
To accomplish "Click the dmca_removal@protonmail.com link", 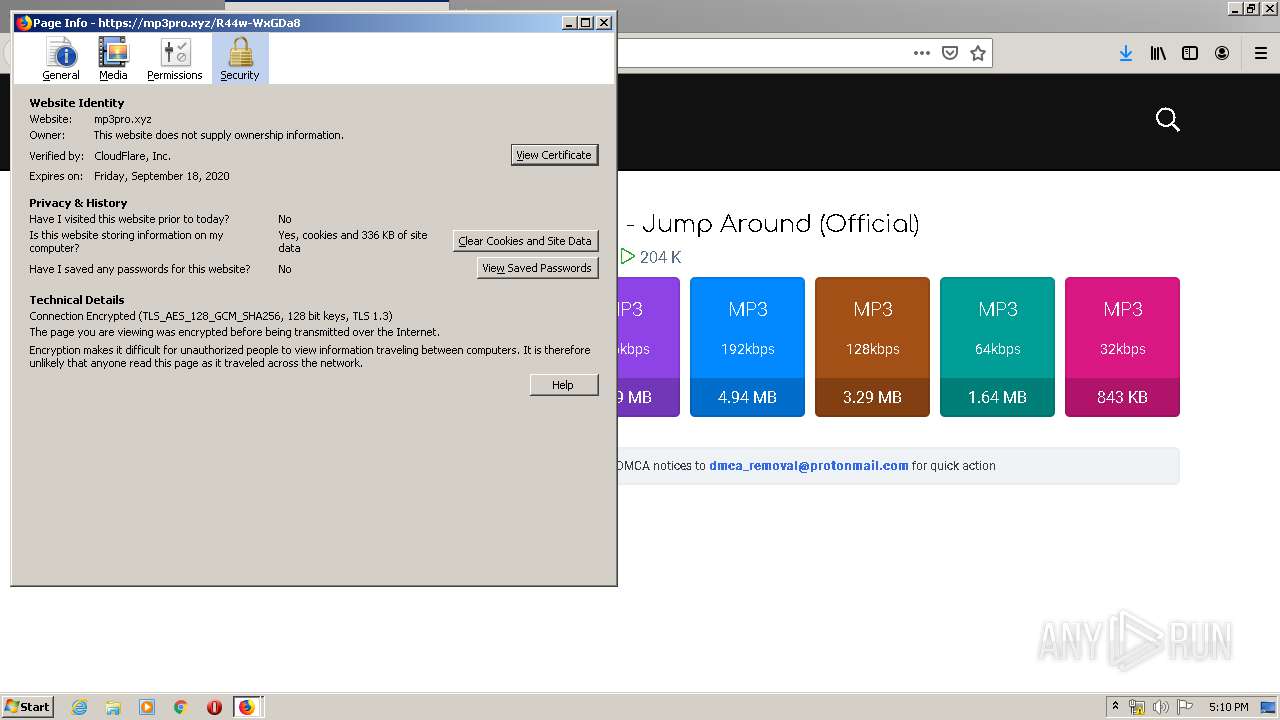I will 809,465.
